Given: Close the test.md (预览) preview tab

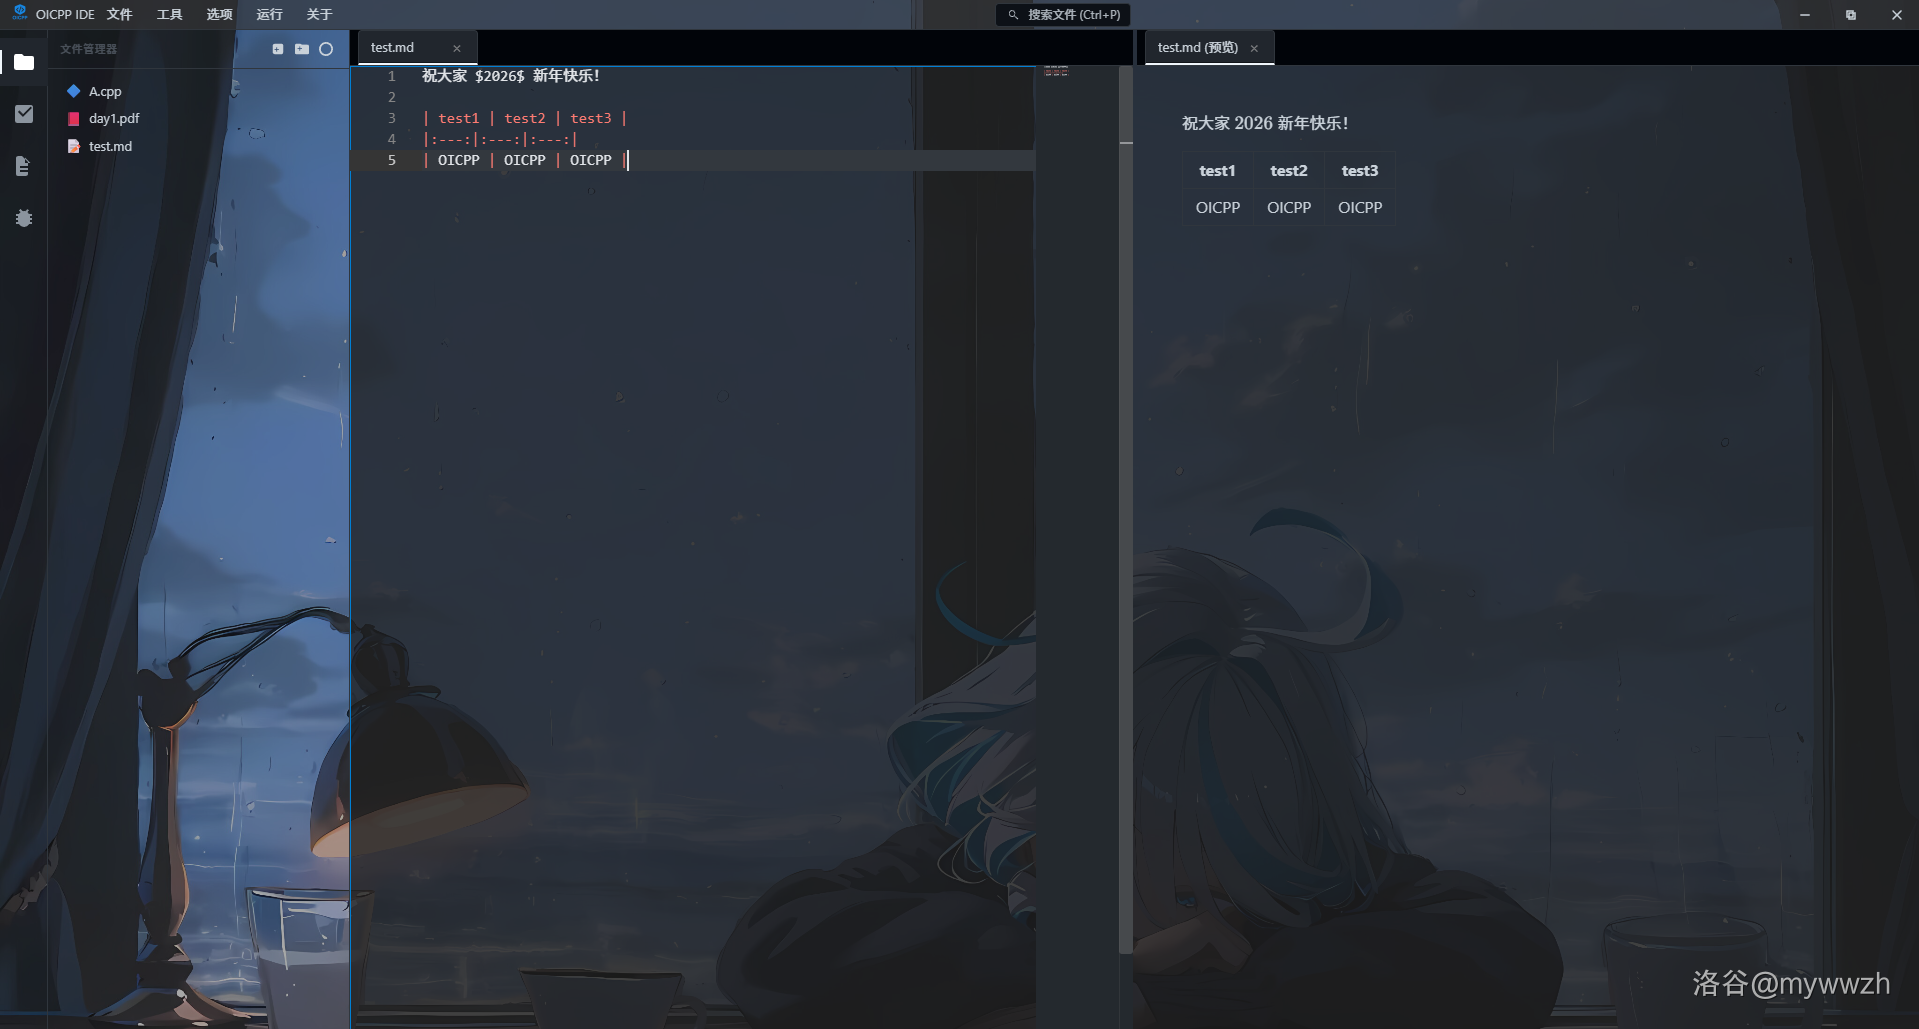Looking at the screenshot, I should click(x=1254, y=49).
